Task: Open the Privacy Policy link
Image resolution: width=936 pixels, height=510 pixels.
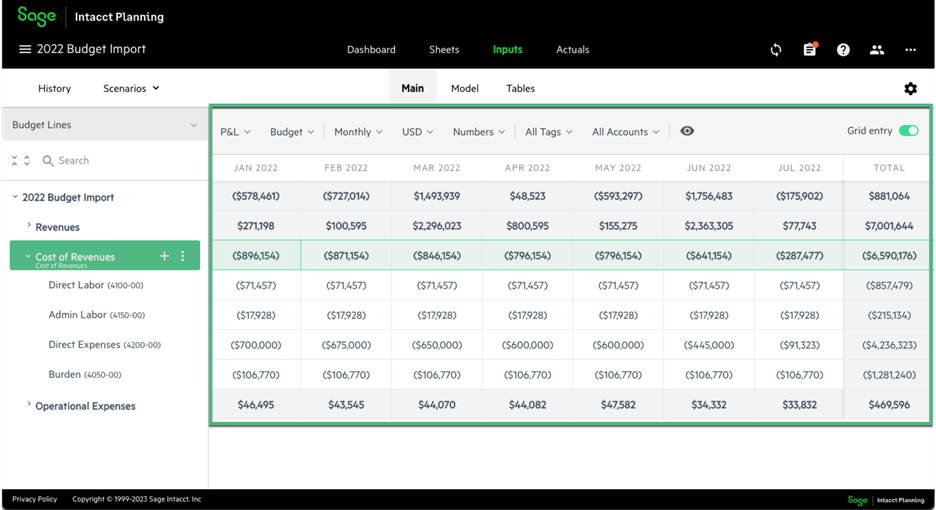Action: [x=35, y=499]
